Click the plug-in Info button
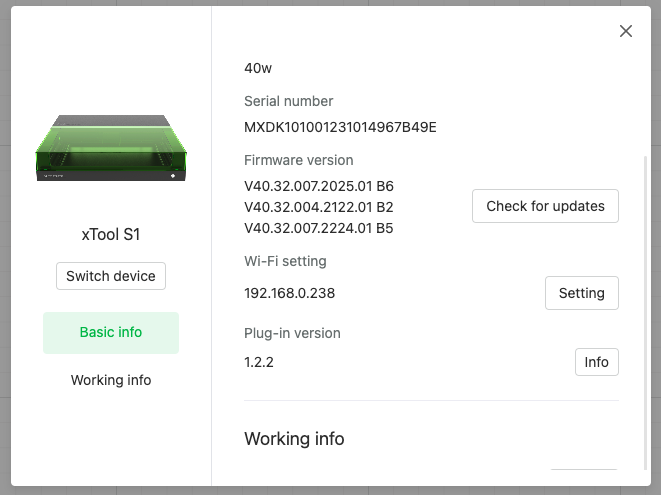This screenshot has height=495, width=661. tap(596, 362)
